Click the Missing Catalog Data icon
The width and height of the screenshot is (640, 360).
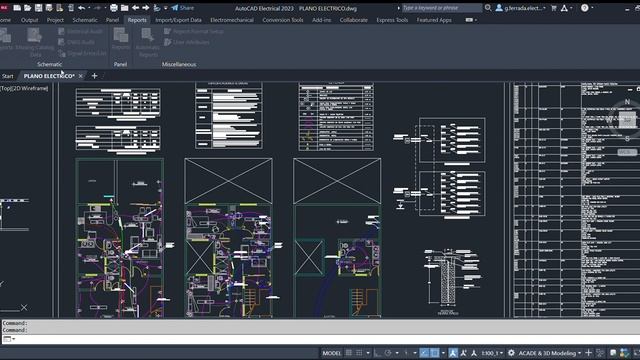tap(34, 35)
